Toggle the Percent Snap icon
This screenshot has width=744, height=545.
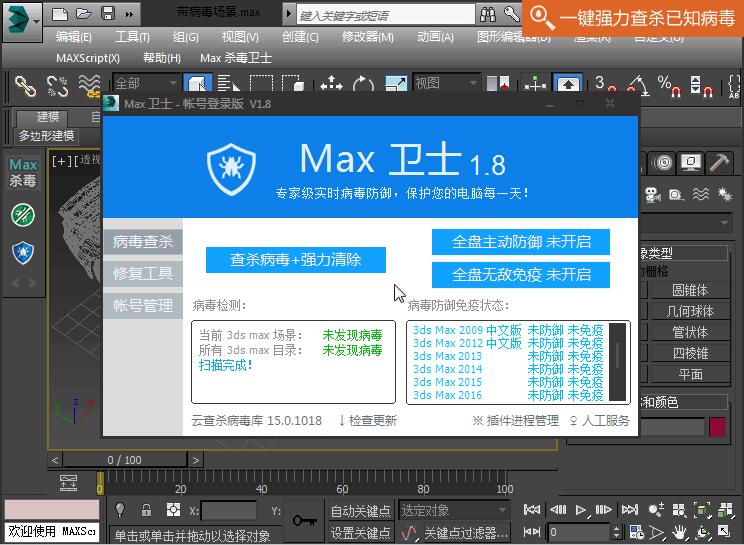pos(669,85)
